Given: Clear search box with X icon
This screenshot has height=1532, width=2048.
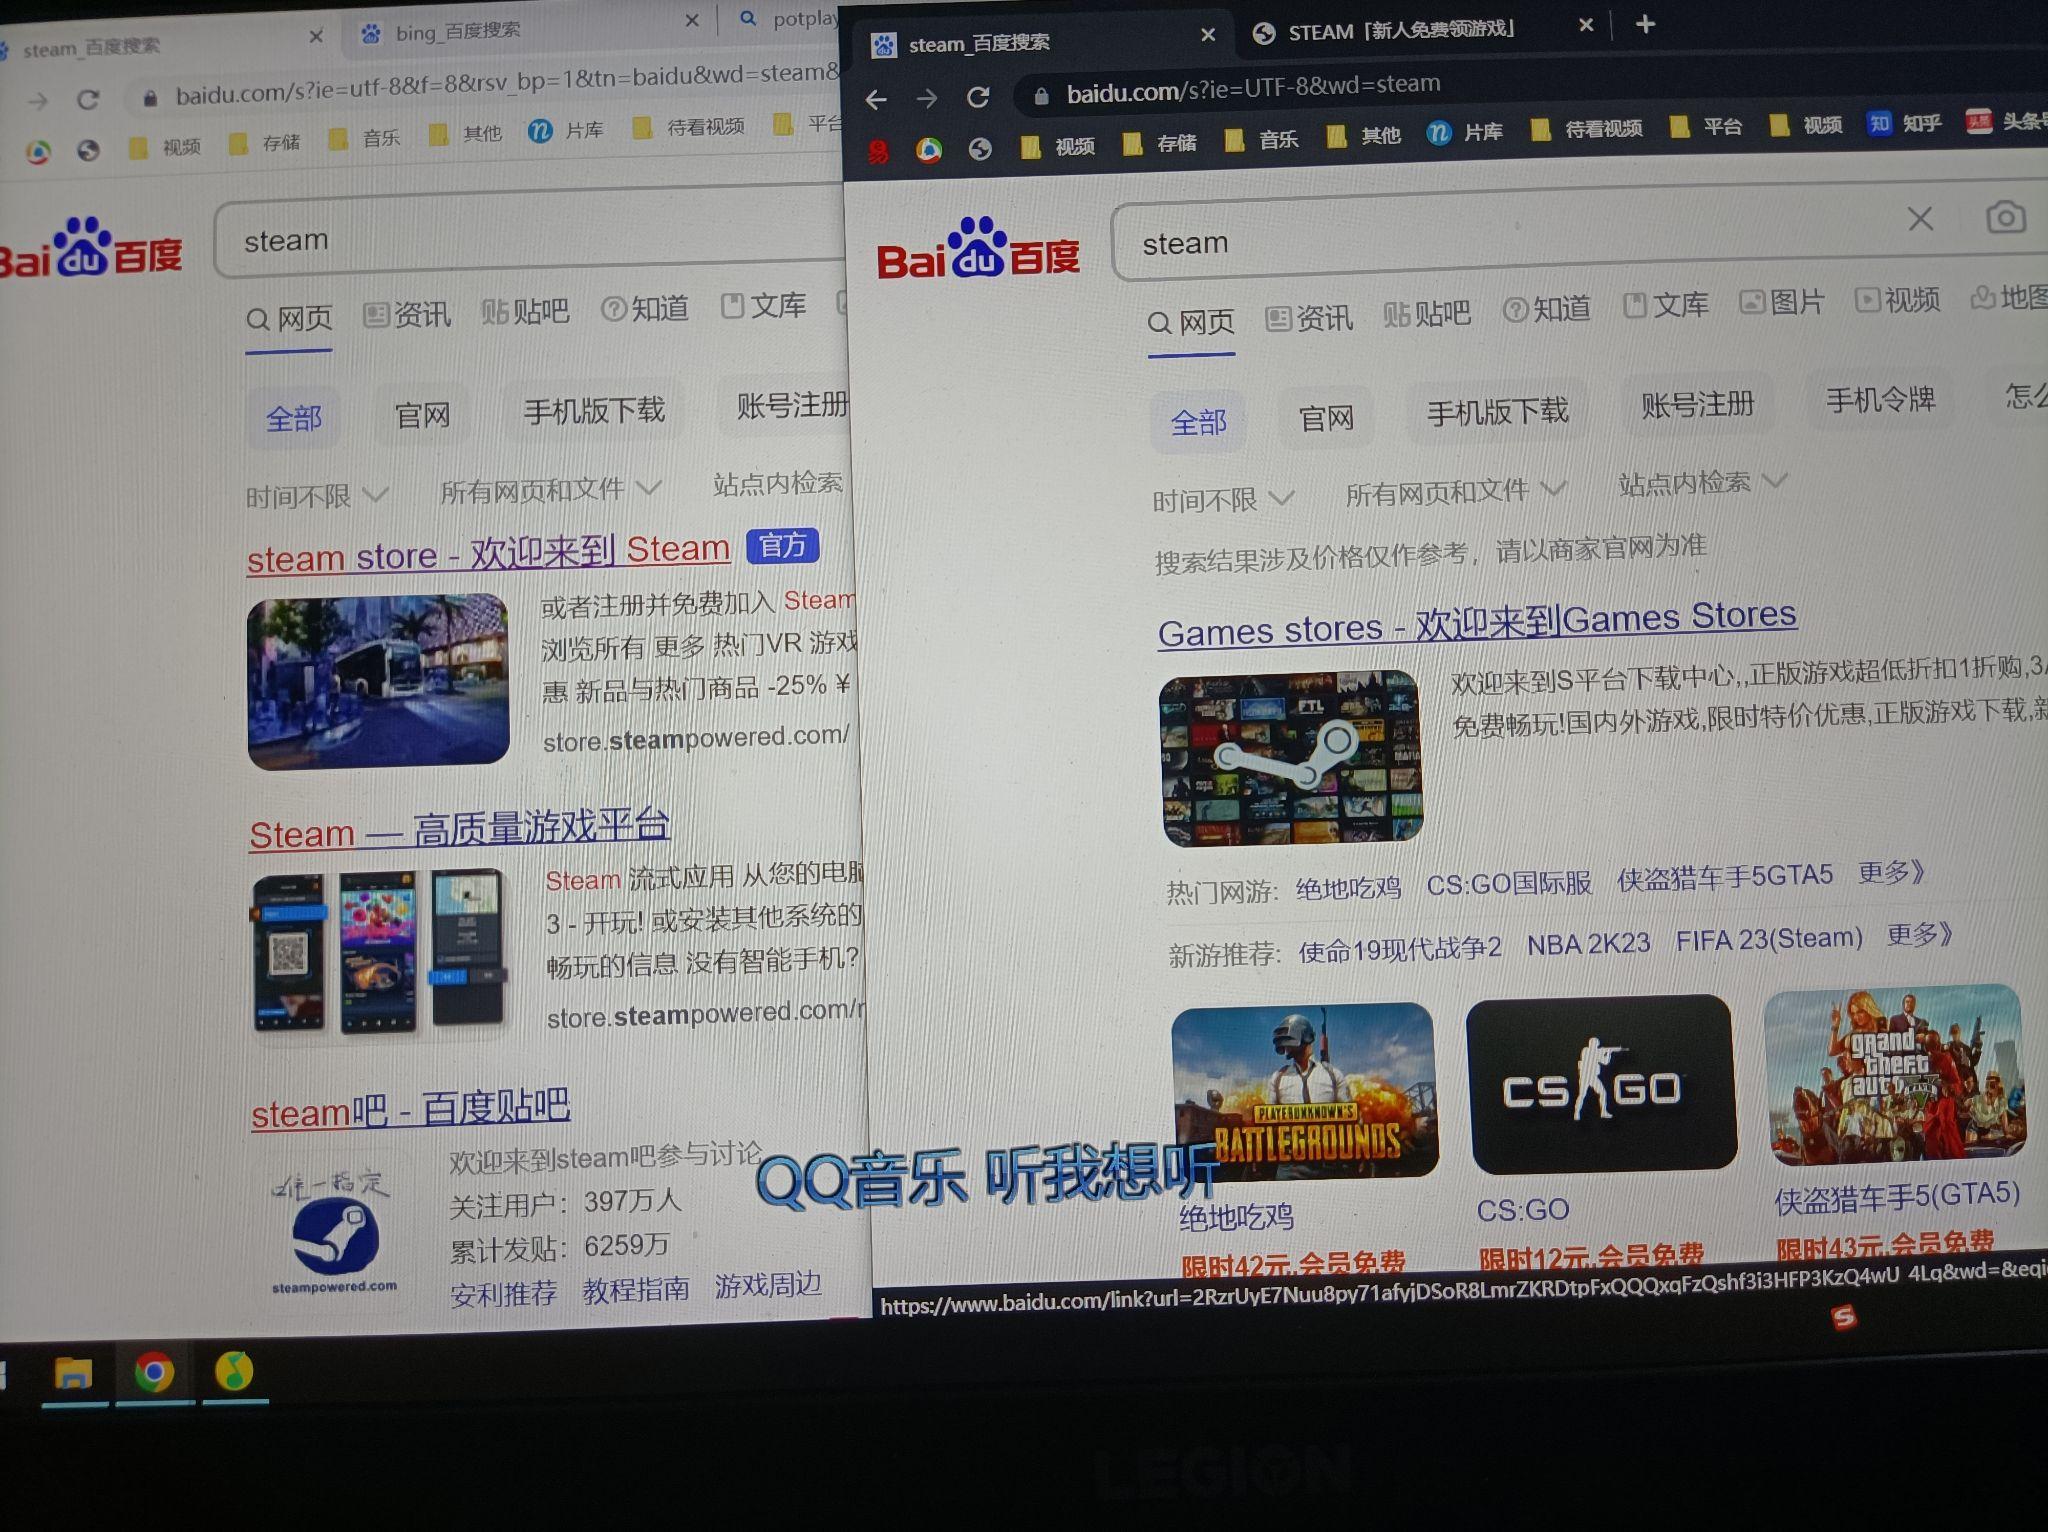Looking at the screenshot, I should click(1920, 219).
